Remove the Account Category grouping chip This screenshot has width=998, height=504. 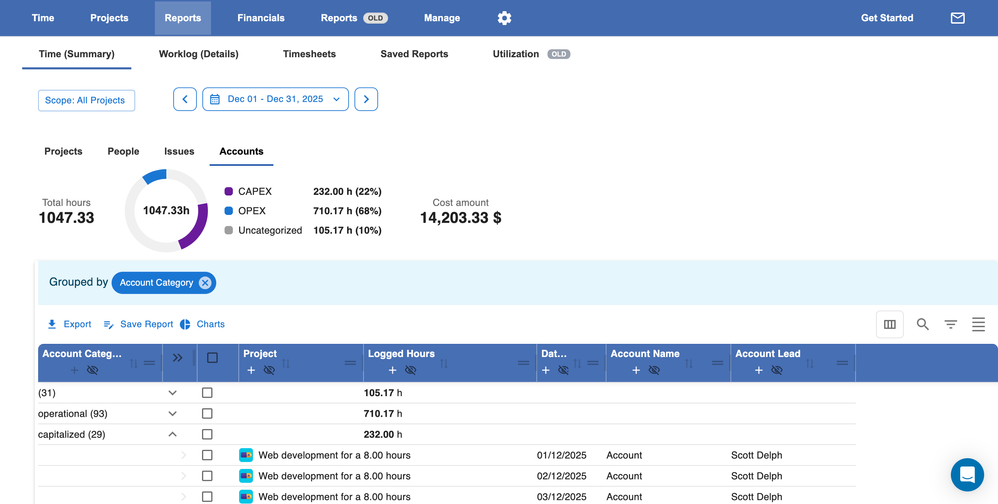point(205,283)
